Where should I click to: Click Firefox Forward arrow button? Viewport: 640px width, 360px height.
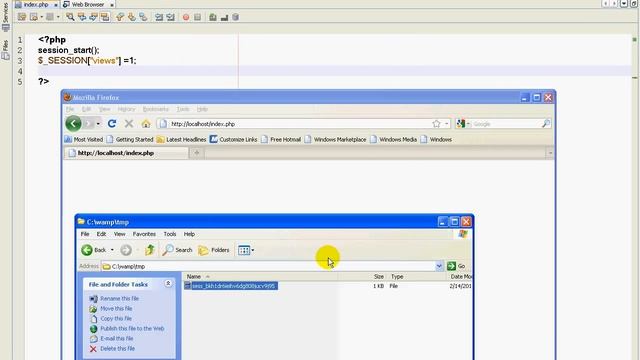pyautogui.click(x=88, y=123)
